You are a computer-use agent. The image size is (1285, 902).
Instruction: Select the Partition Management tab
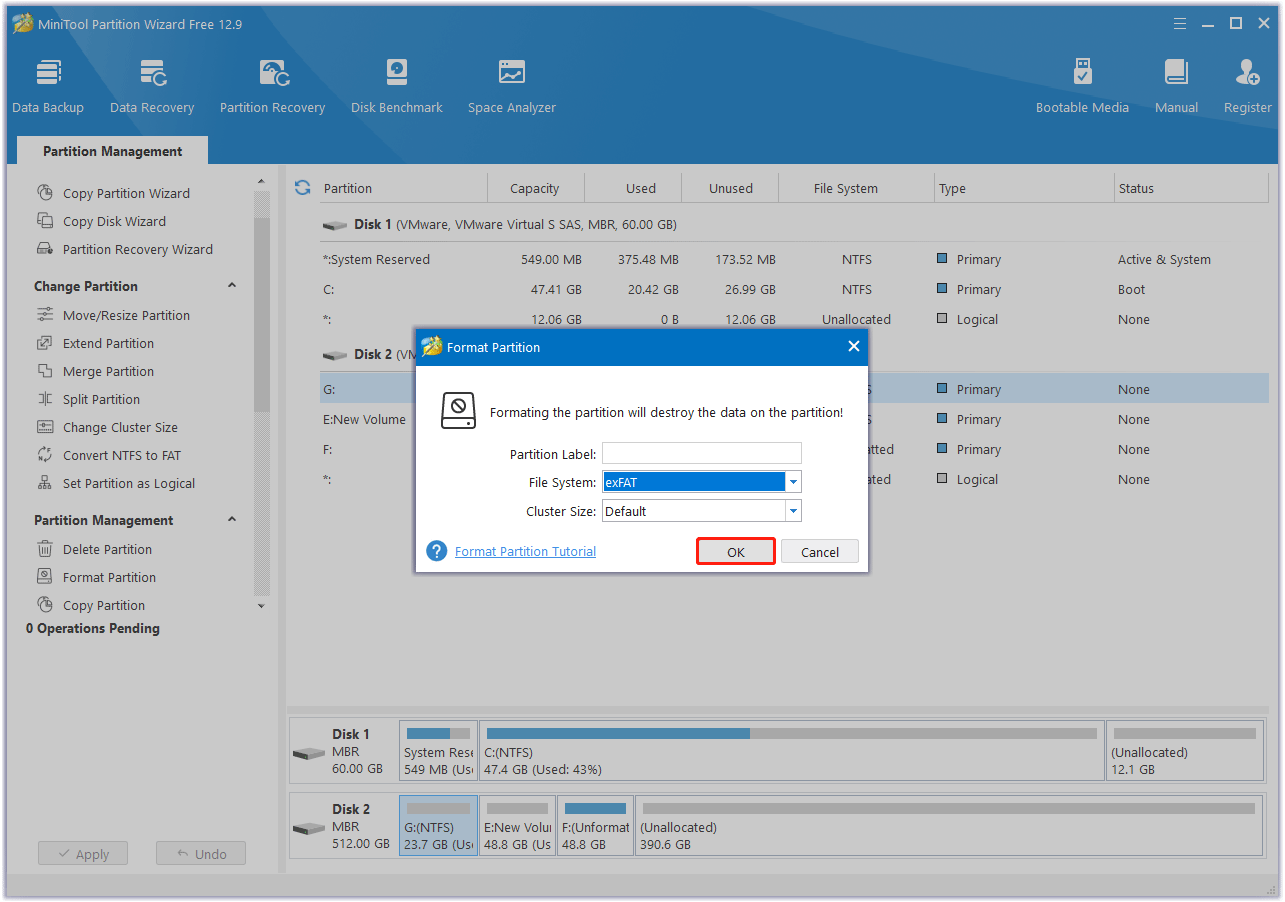click(113, 151)
